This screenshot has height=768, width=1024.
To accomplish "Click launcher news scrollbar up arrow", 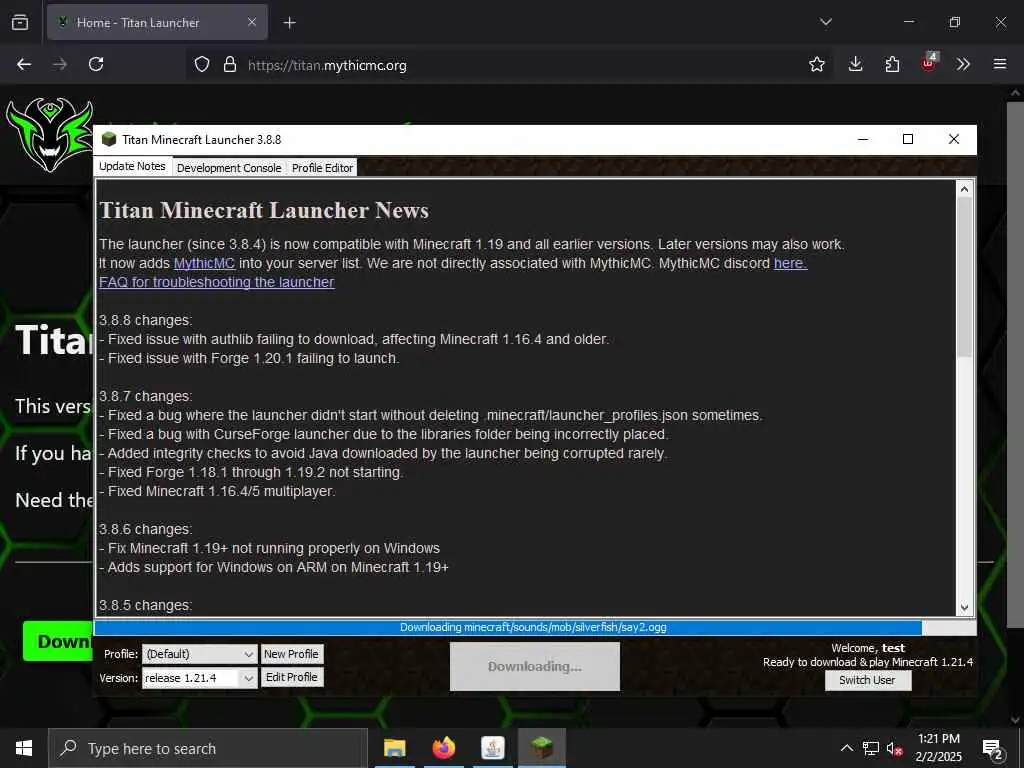I will [x=965, y=189].
